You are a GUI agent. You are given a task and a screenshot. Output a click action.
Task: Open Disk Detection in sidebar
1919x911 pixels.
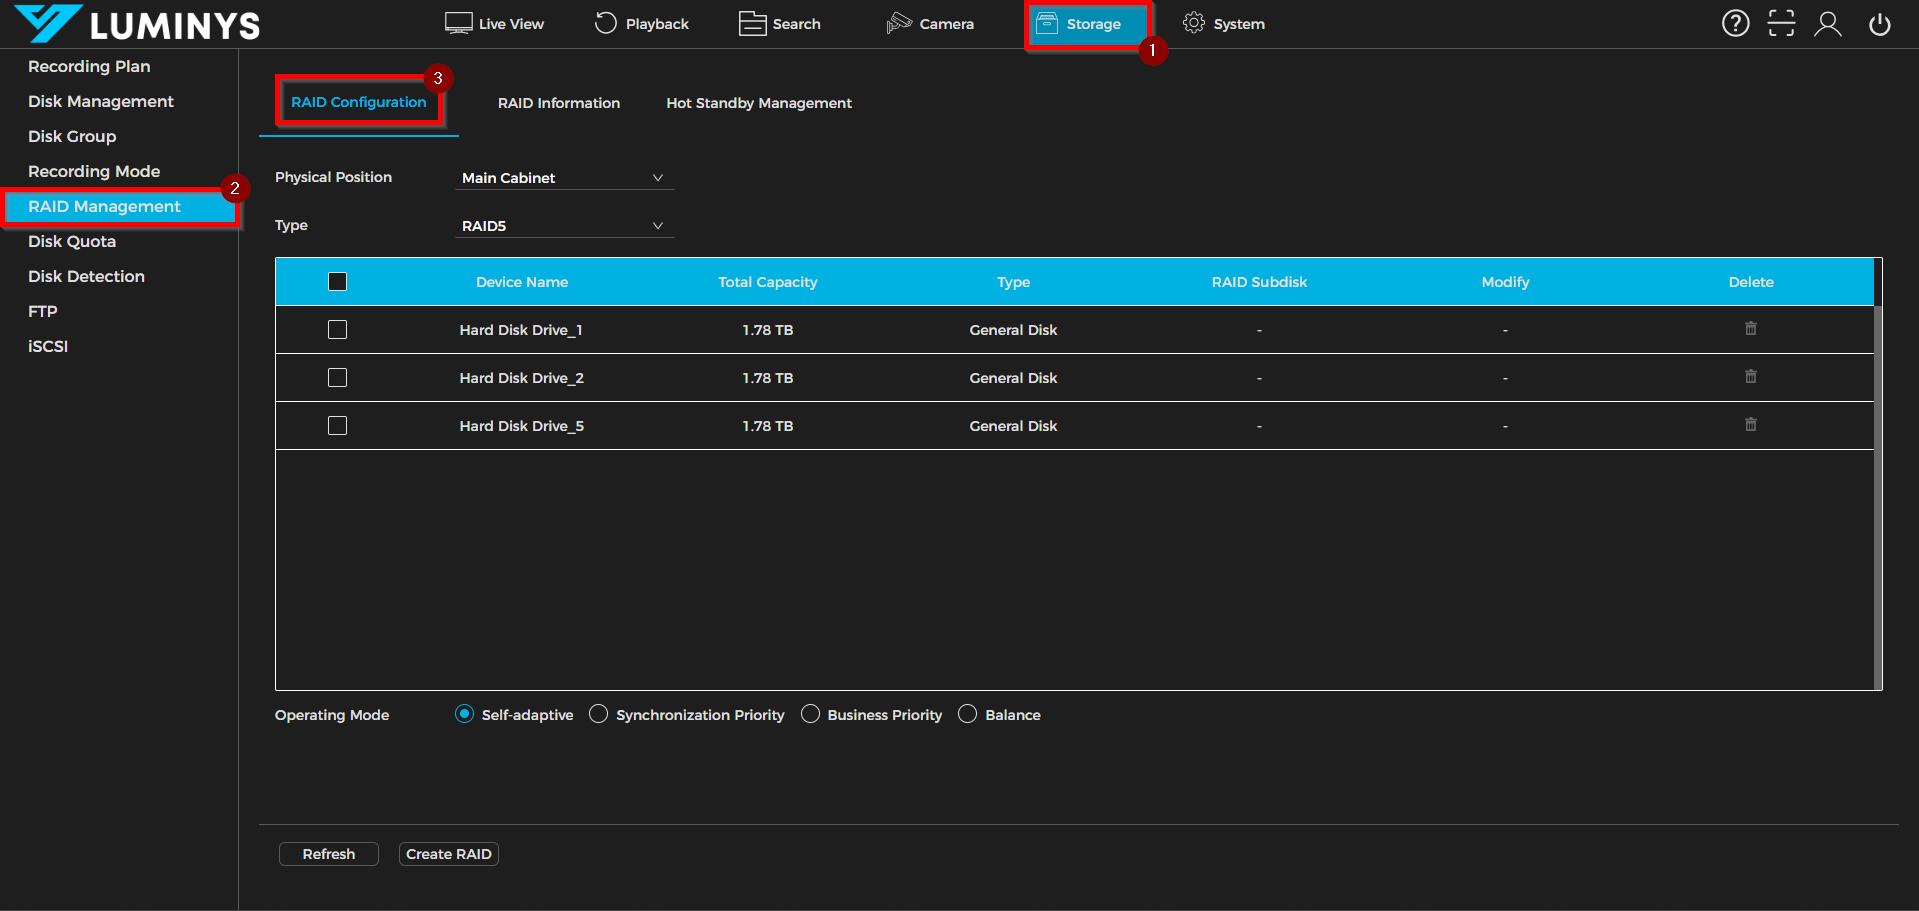click(x=86, y=276)
